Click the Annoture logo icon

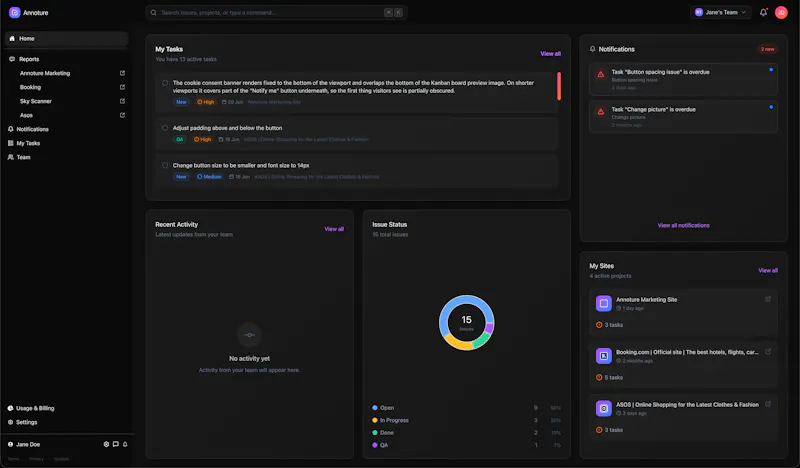click(x=15, y=13)
